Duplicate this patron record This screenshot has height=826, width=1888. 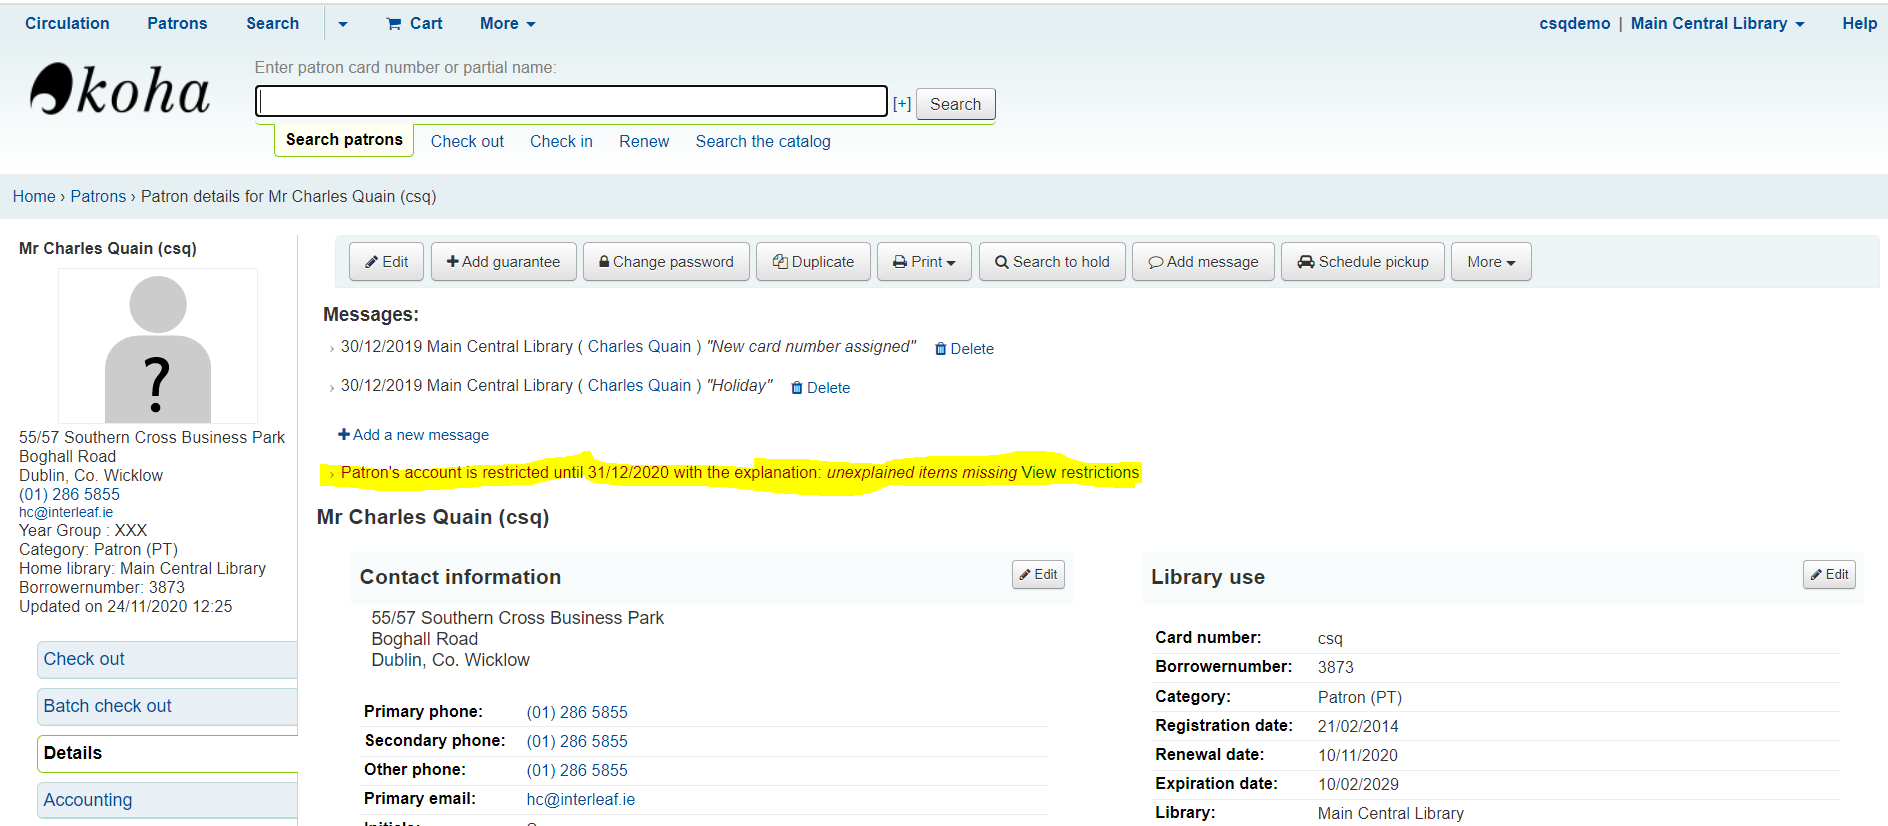click(x=813, y=262)
